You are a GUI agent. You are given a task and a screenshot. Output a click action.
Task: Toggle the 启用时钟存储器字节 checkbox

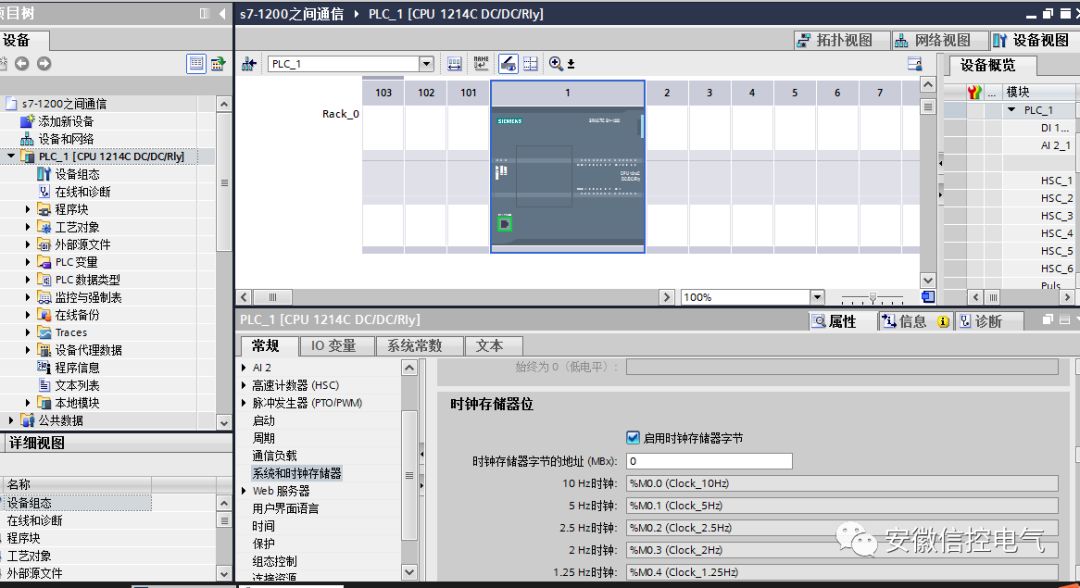coord(633,437)
